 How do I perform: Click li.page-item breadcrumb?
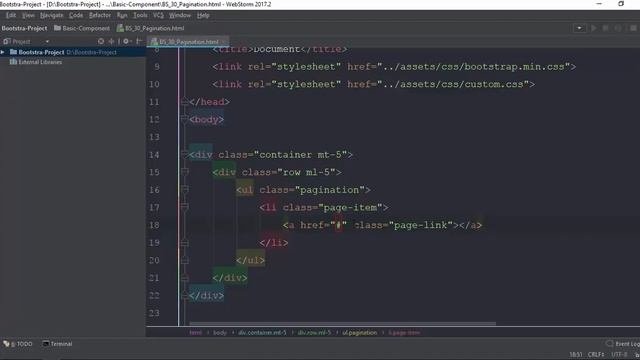[x=404, y=332]
